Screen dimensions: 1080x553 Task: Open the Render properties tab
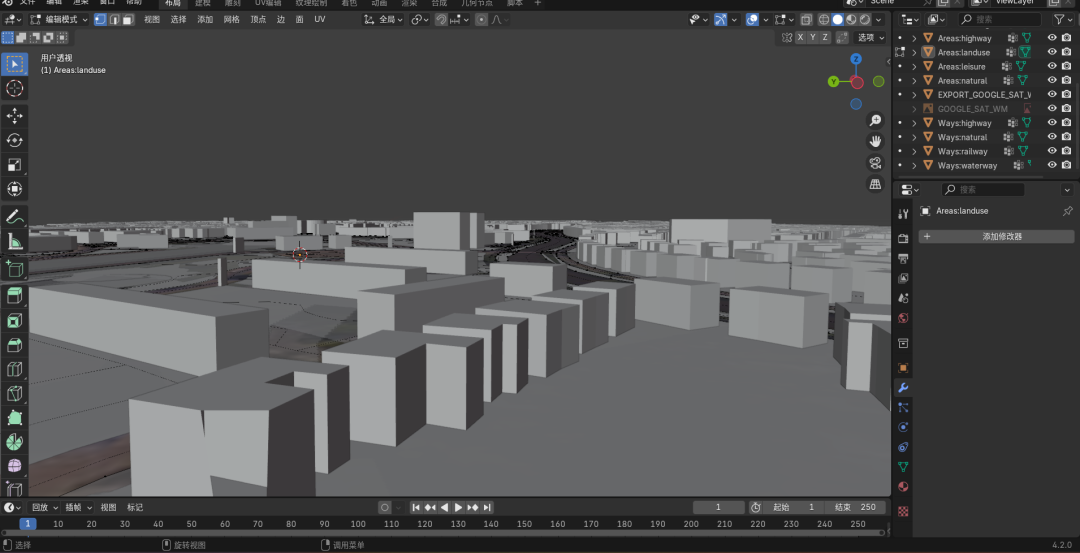pyautogui.click(x=904, y=238)
